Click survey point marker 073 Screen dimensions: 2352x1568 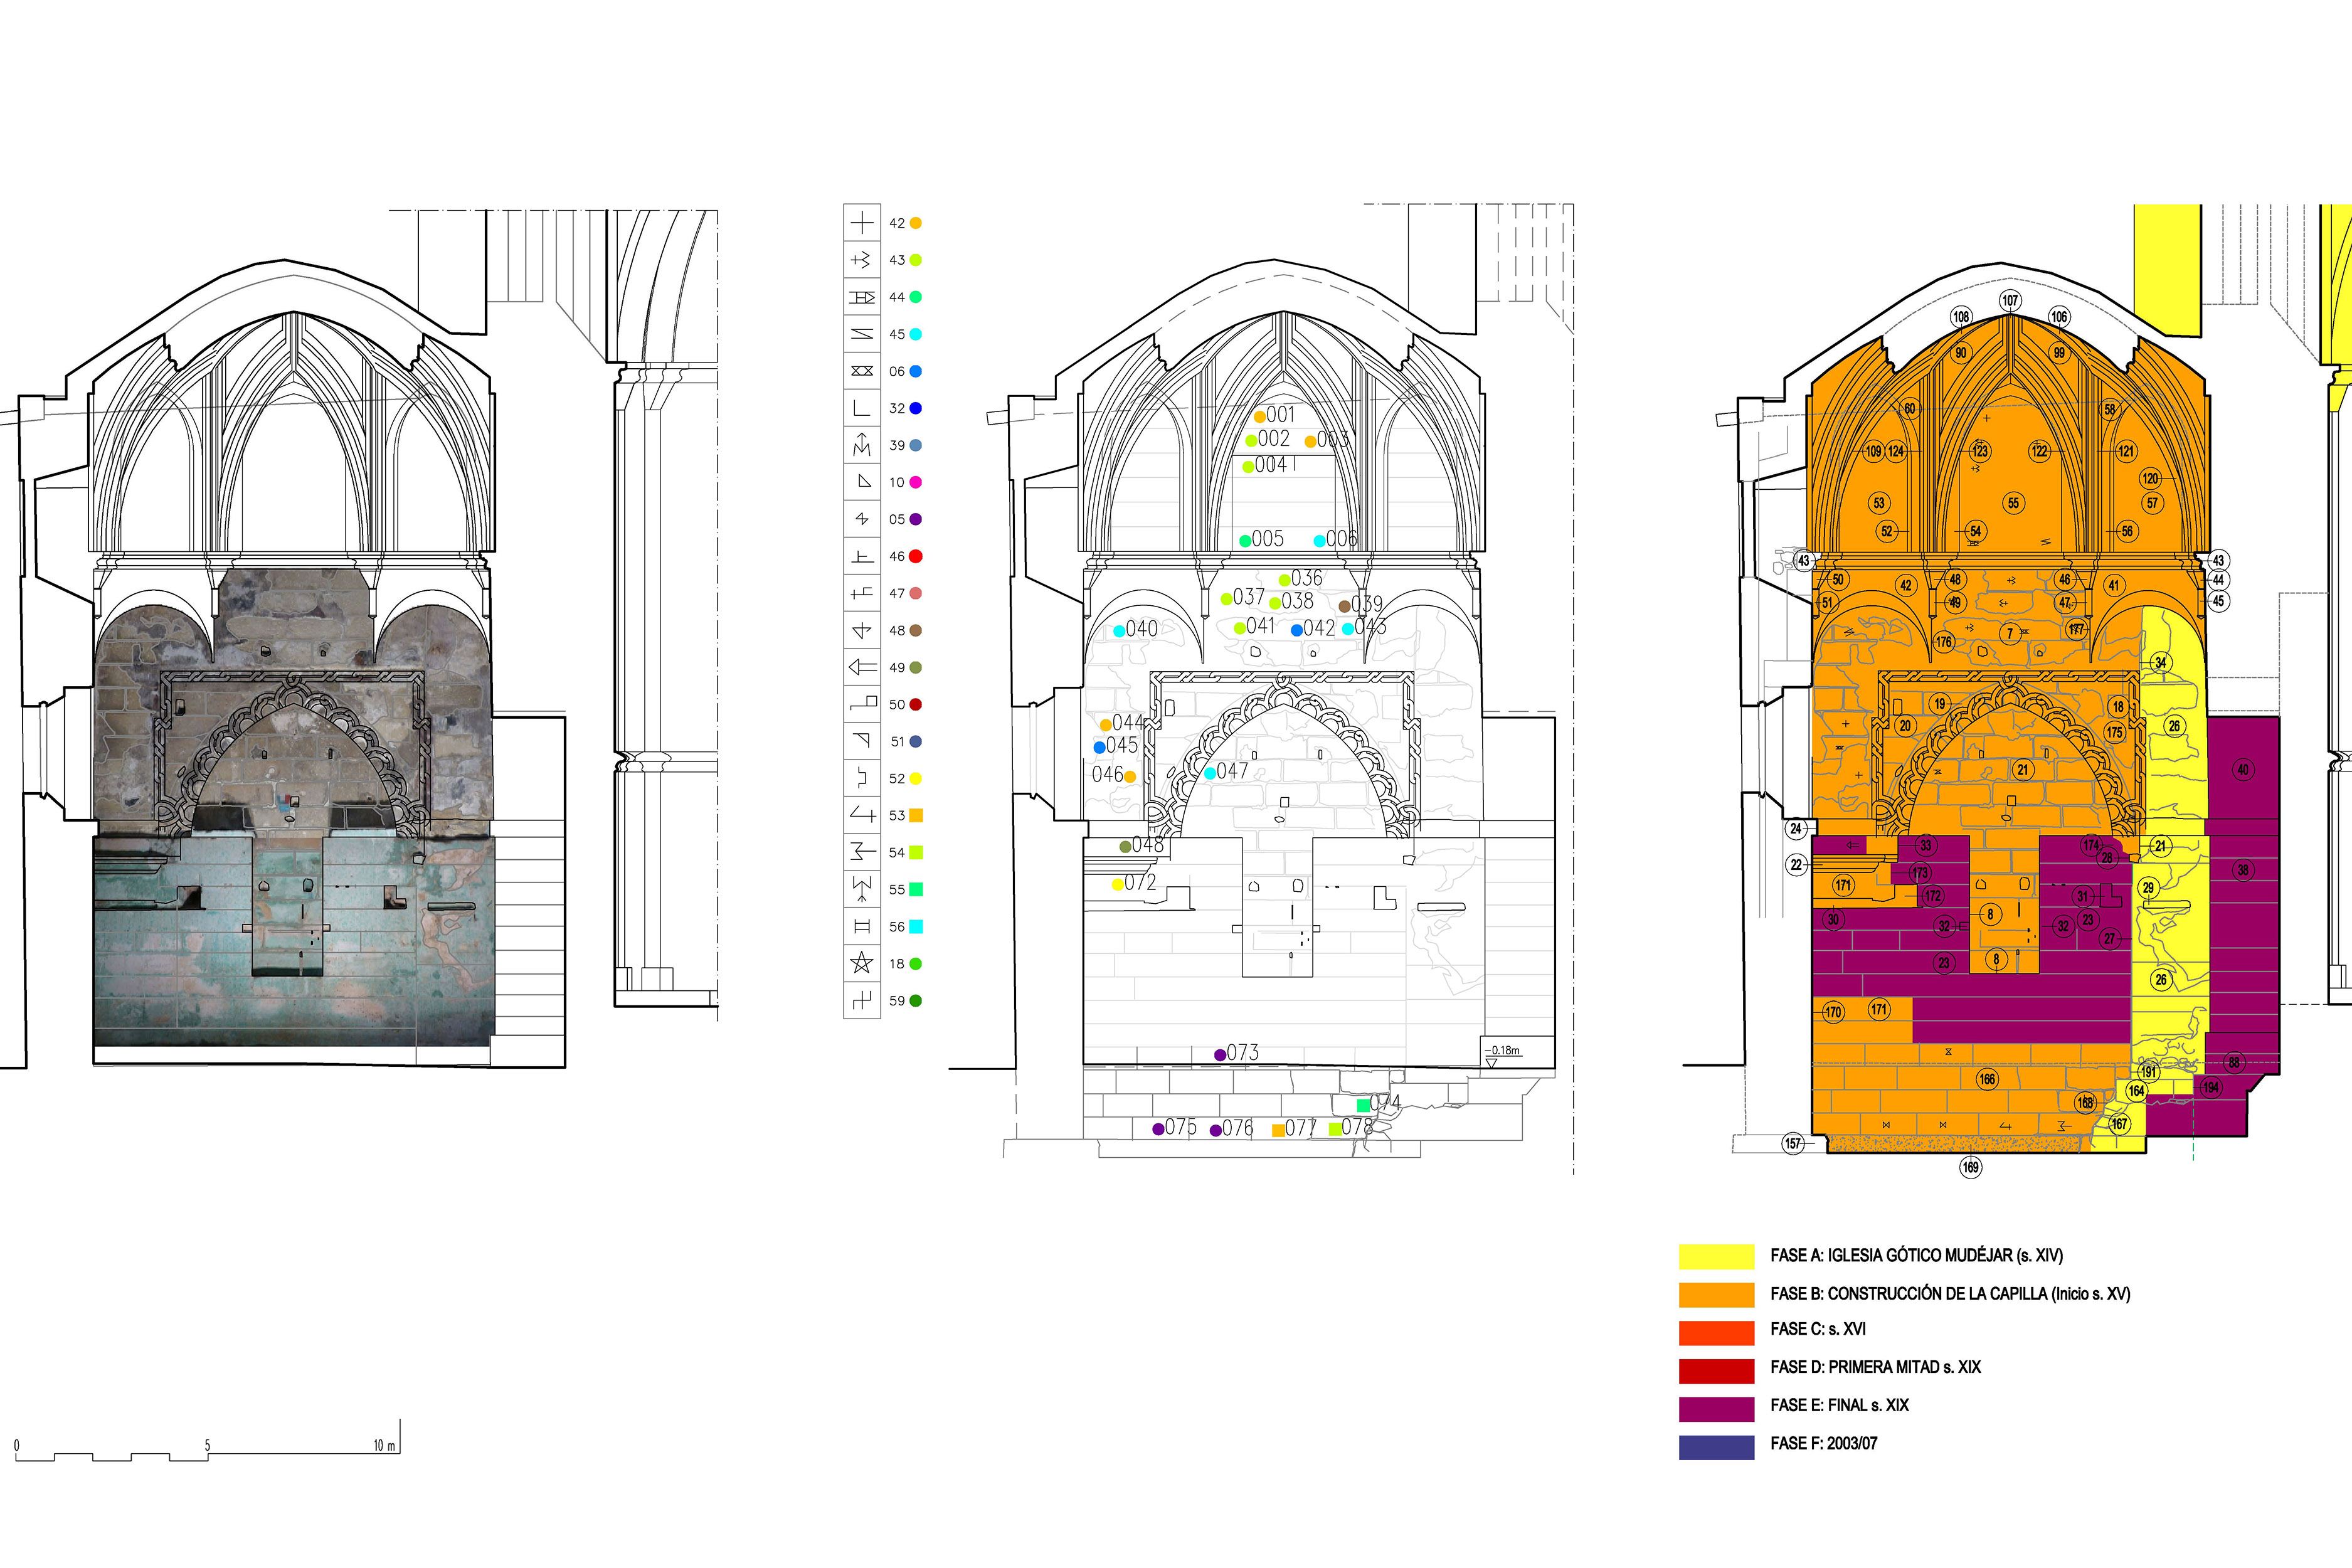pyautogui.click(x=1220, y=1055)
